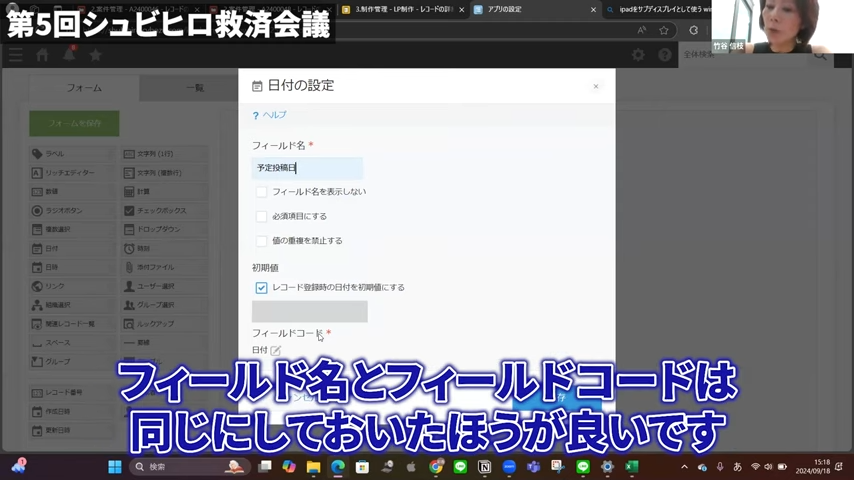
Task: Open the Windows Start menu
Action: (x=115, y=467)
